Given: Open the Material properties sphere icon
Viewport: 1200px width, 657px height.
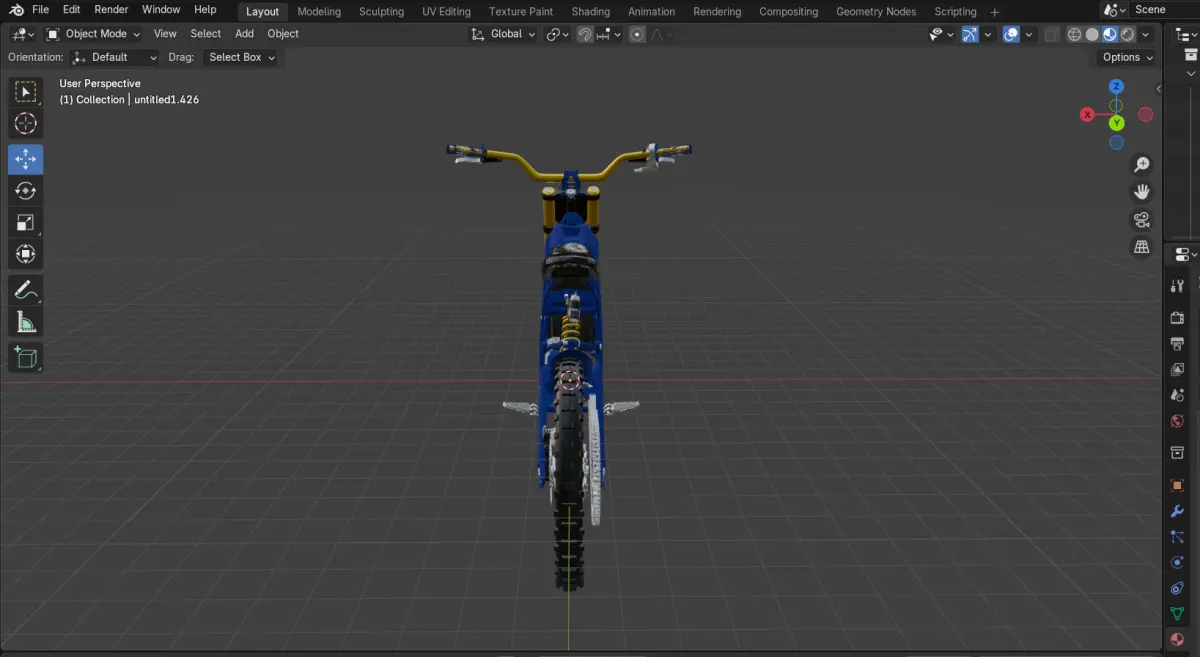Looking at the screenshot, I should pos(1178,639).
